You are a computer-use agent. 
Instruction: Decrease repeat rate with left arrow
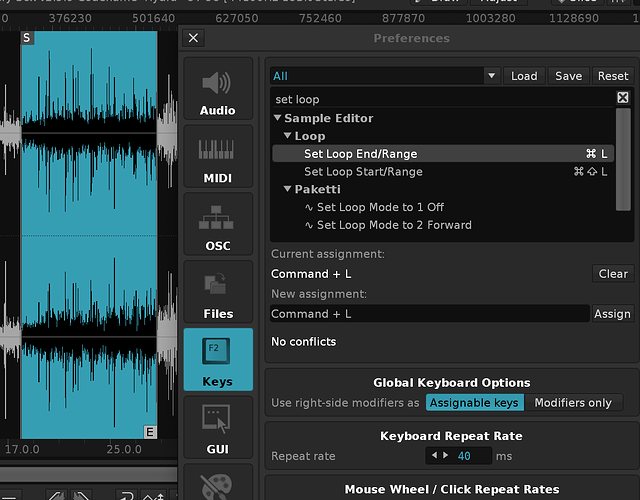click(434, 455)
